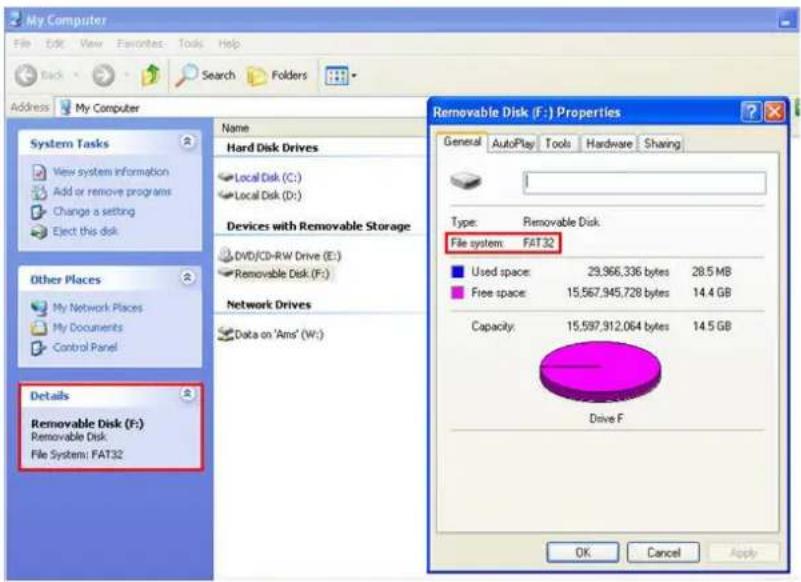
Task: Toggle the Folders pane button
Action: click(277, 76)
